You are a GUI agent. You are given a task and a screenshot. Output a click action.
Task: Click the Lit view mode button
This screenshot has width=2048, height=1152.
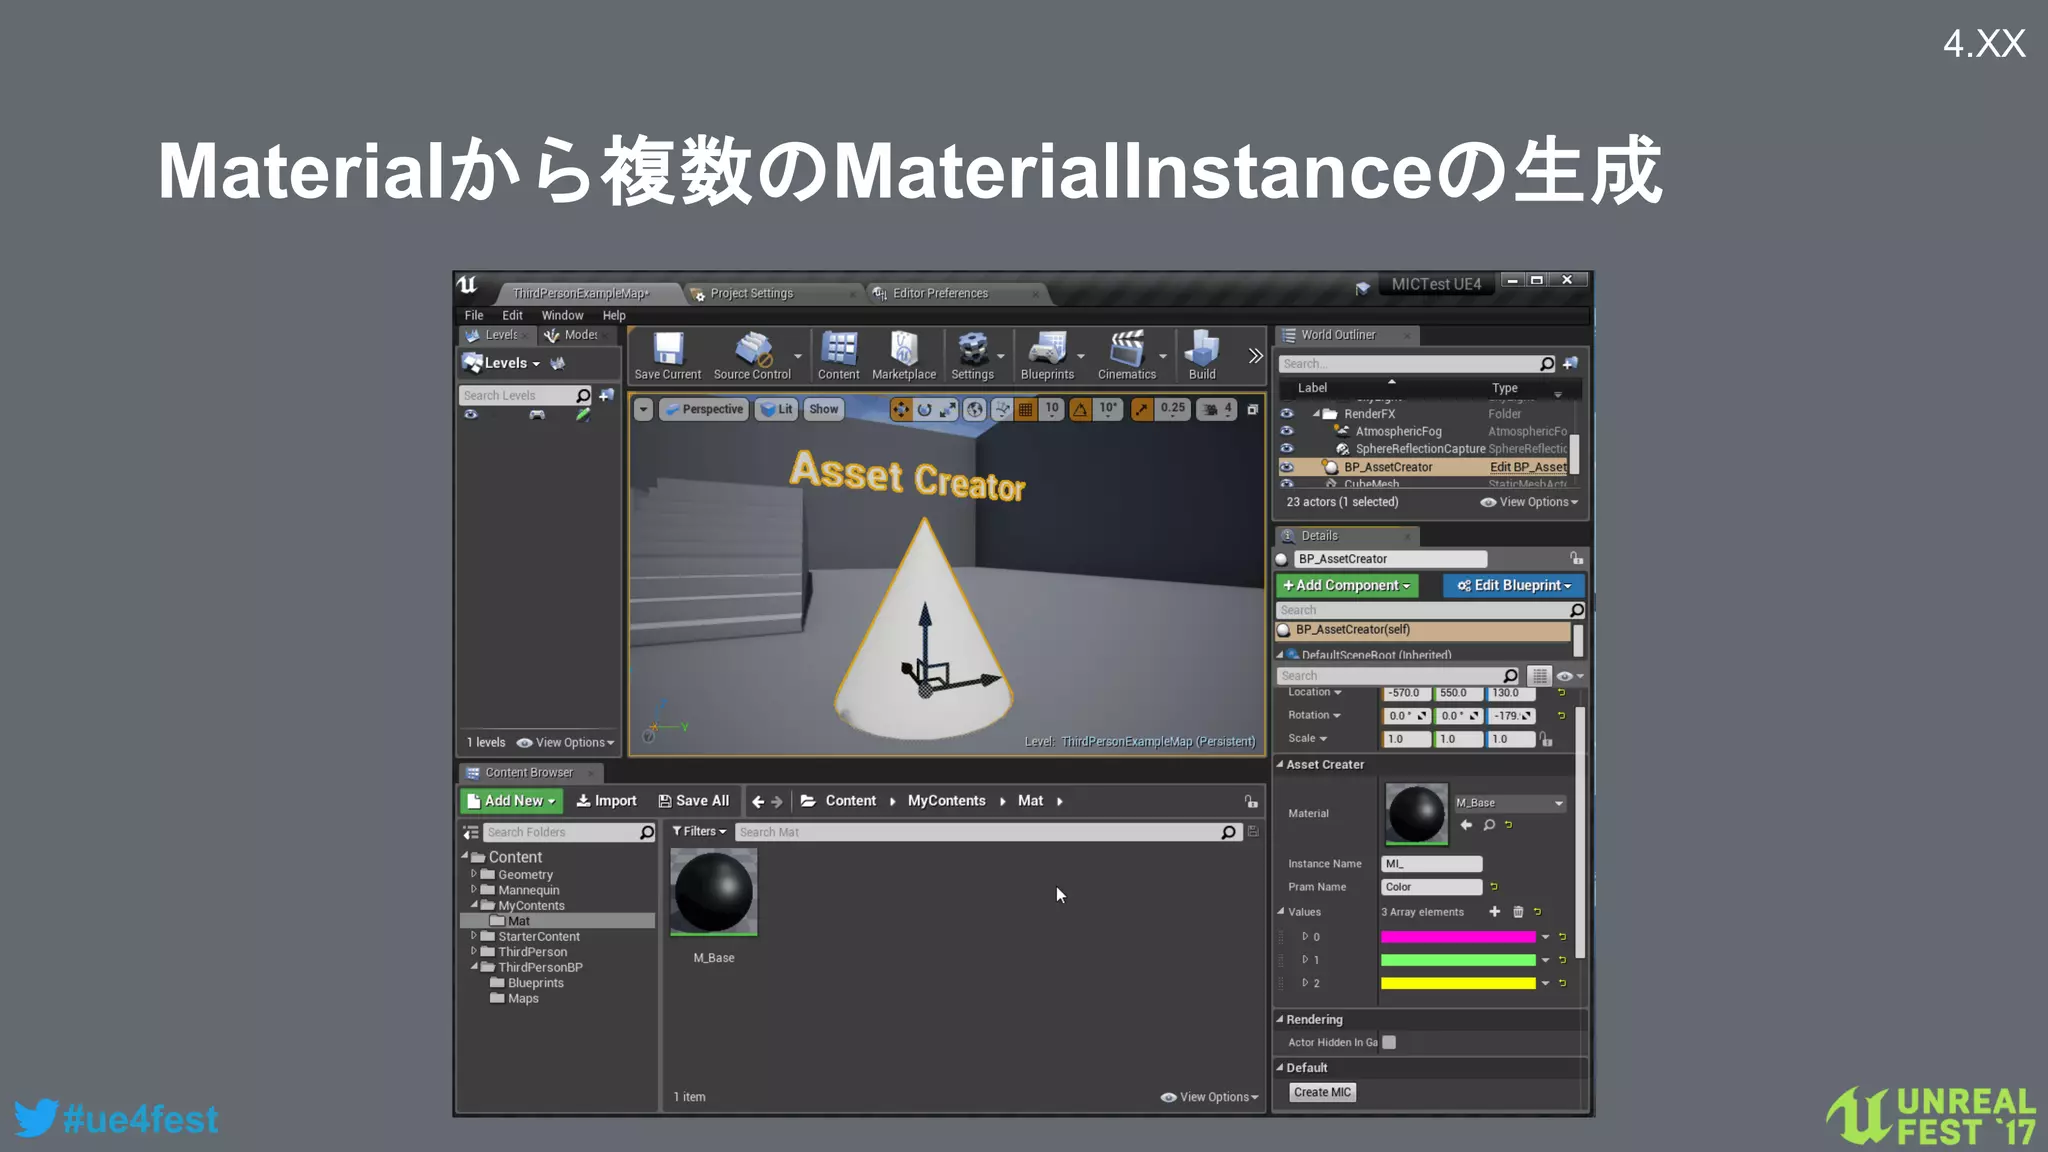(x=776, y=409)
